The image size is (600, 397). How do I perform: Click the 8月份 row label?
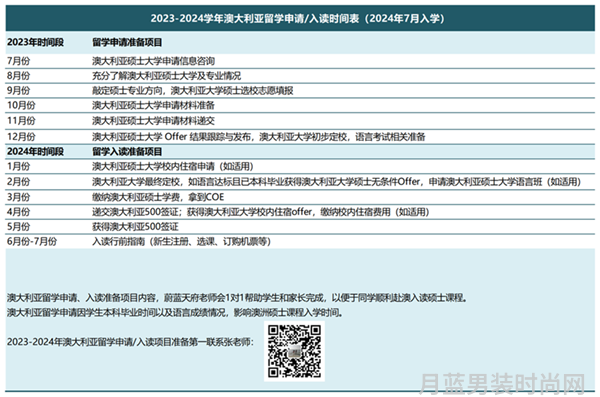pyautogui.click(x=18, y=75)
